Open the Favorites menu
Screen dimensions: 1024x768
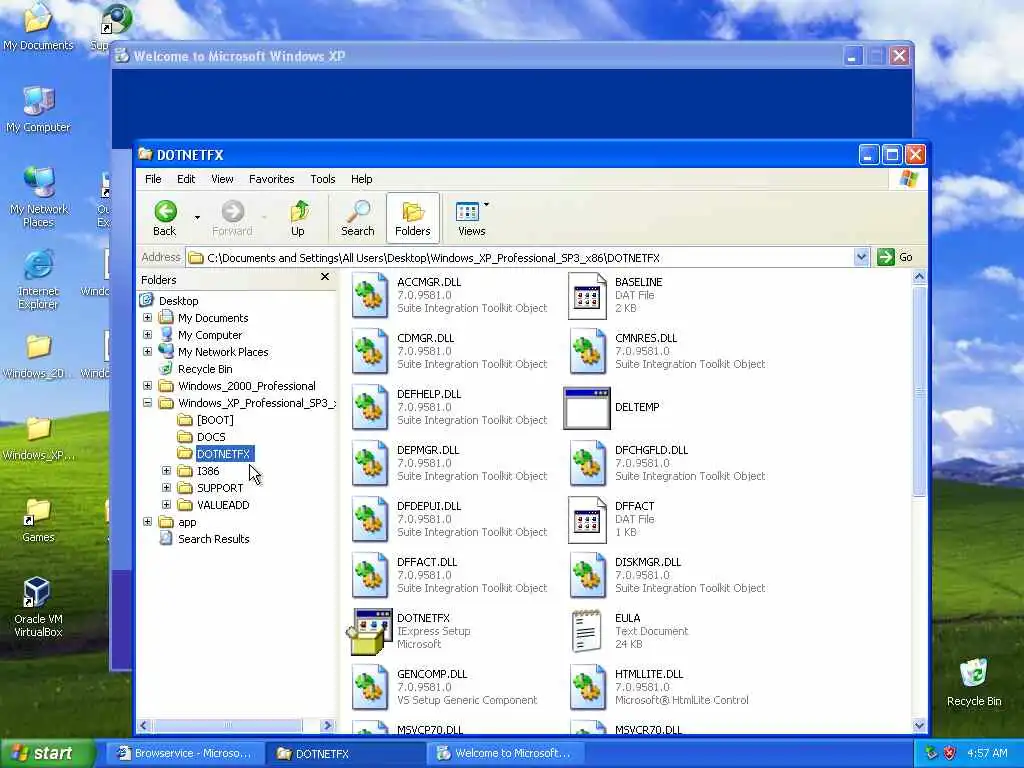click(272, 179)
